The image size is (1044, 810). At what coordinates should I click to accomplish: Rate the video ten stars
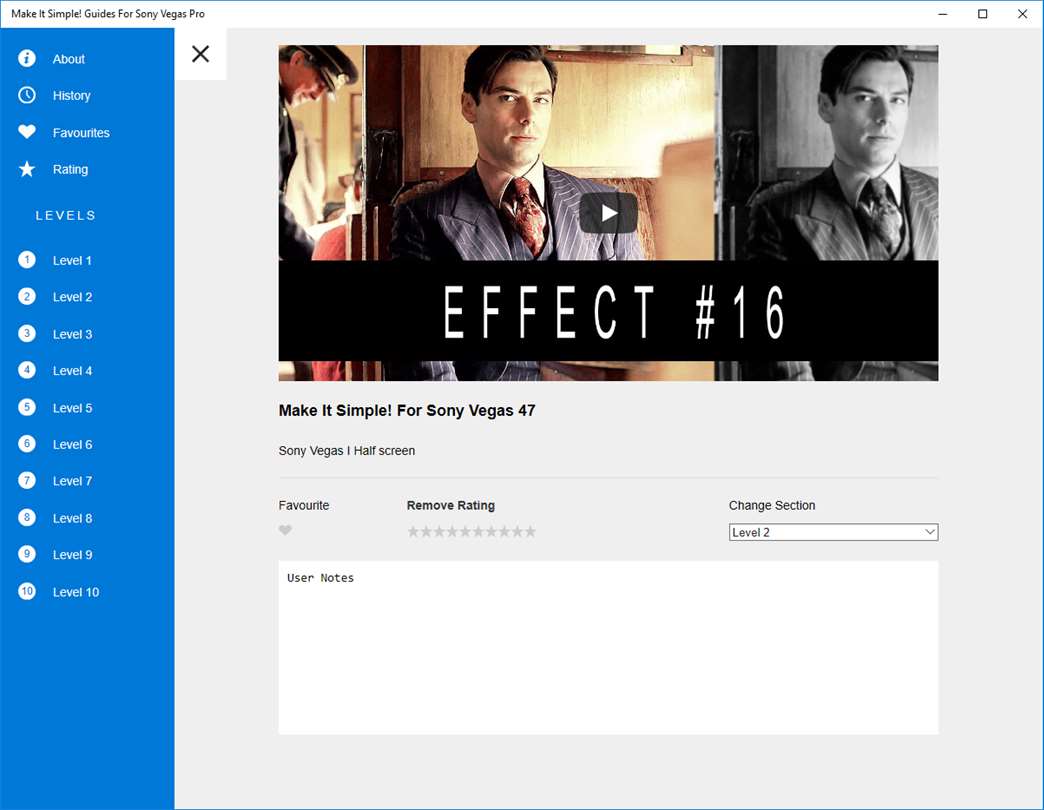[x=530, y=532]
